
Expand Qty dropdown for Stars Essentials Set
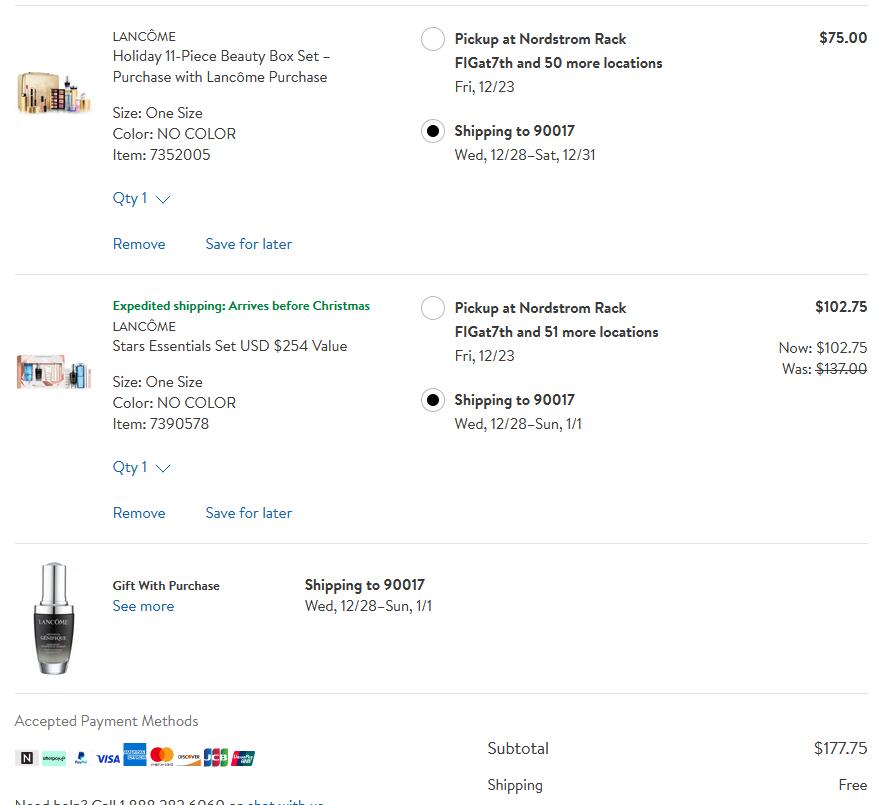pyautogui.click(x=141, y=467)
